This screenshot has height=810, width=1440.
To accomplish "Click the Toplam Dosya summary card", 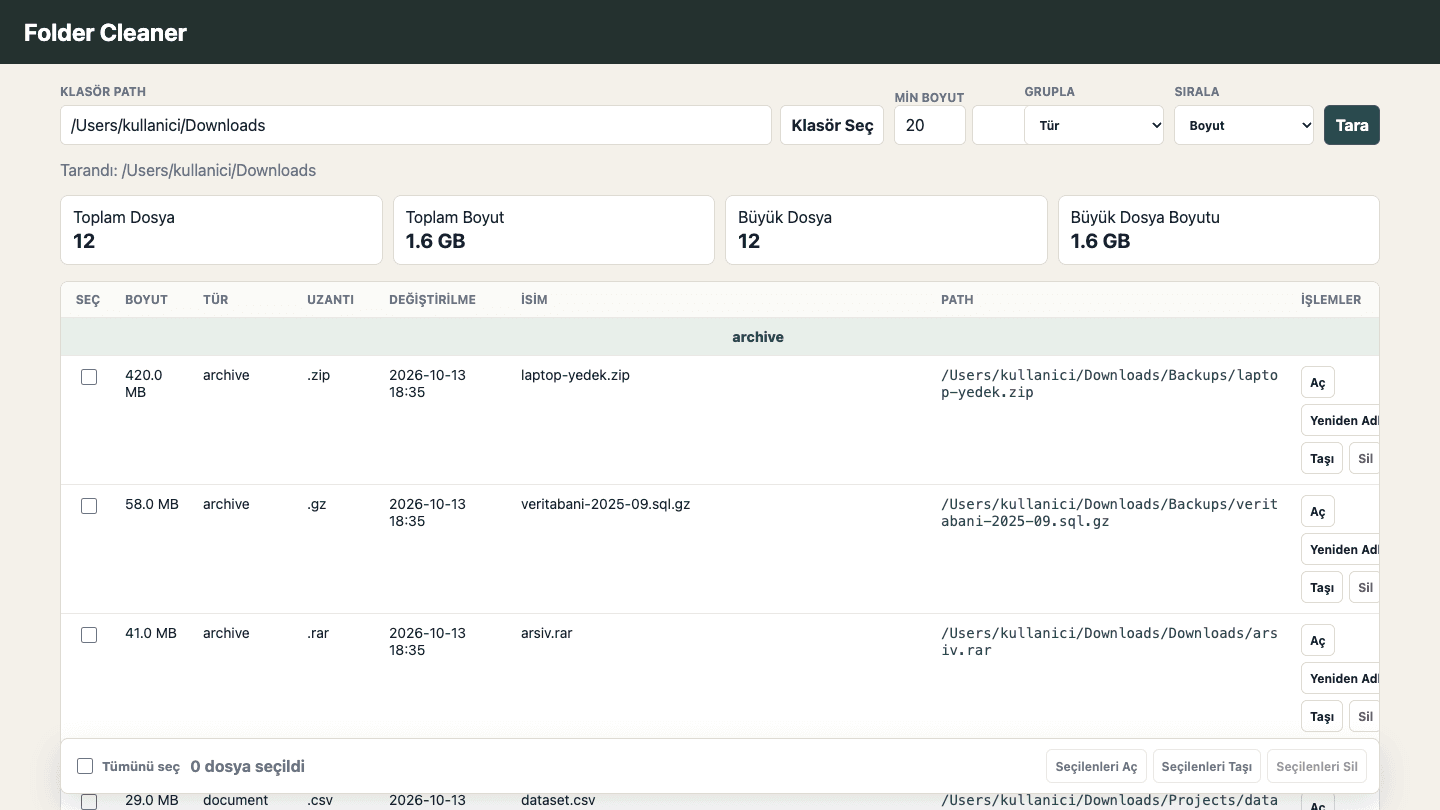I will [x=221, y=230].
